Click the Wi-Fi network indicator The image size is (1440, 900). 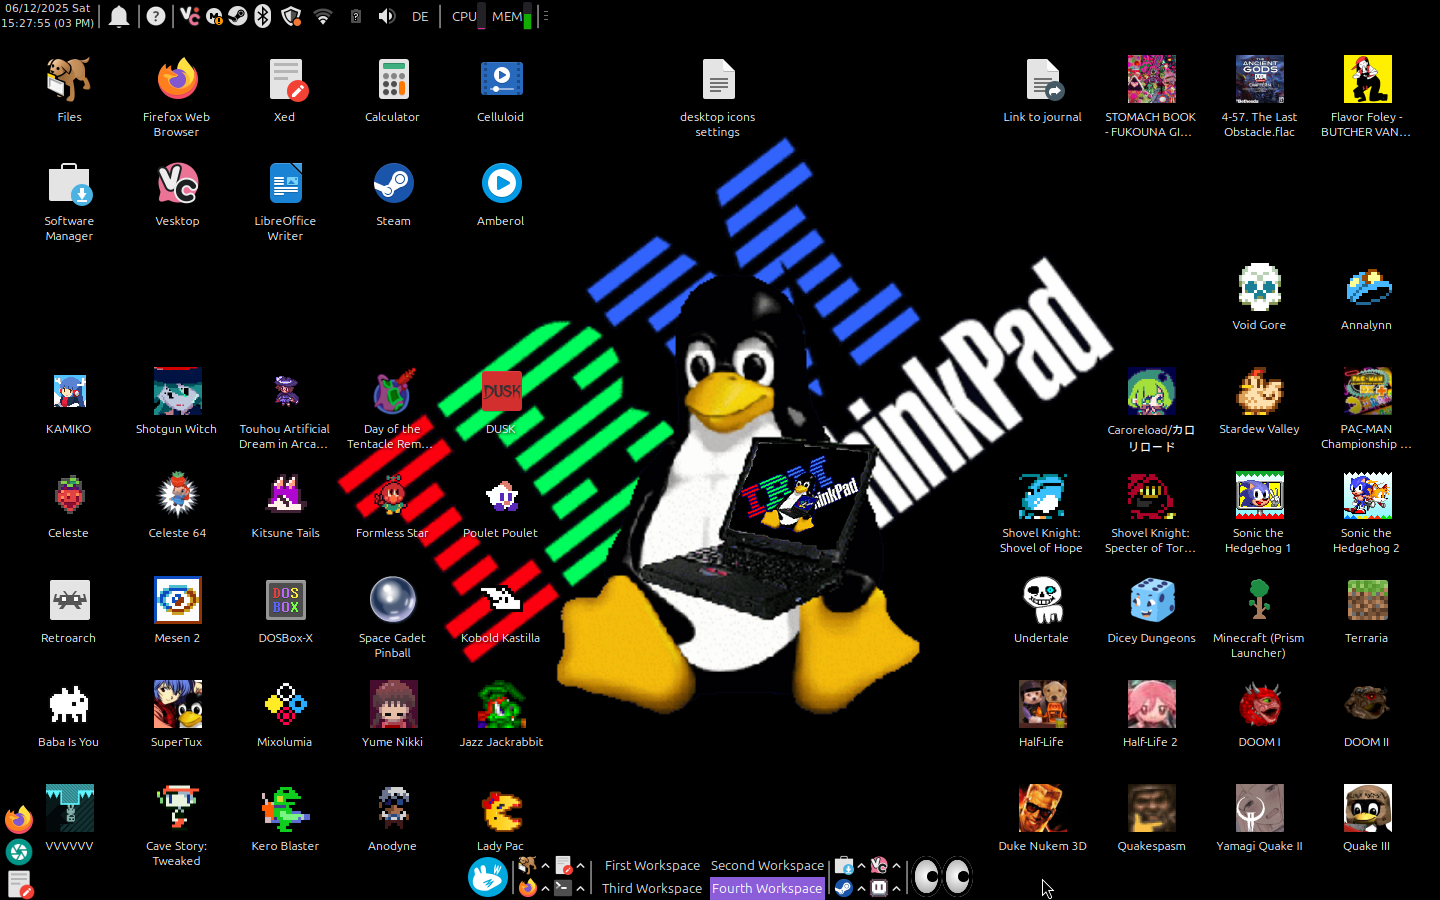pos(323,16)
